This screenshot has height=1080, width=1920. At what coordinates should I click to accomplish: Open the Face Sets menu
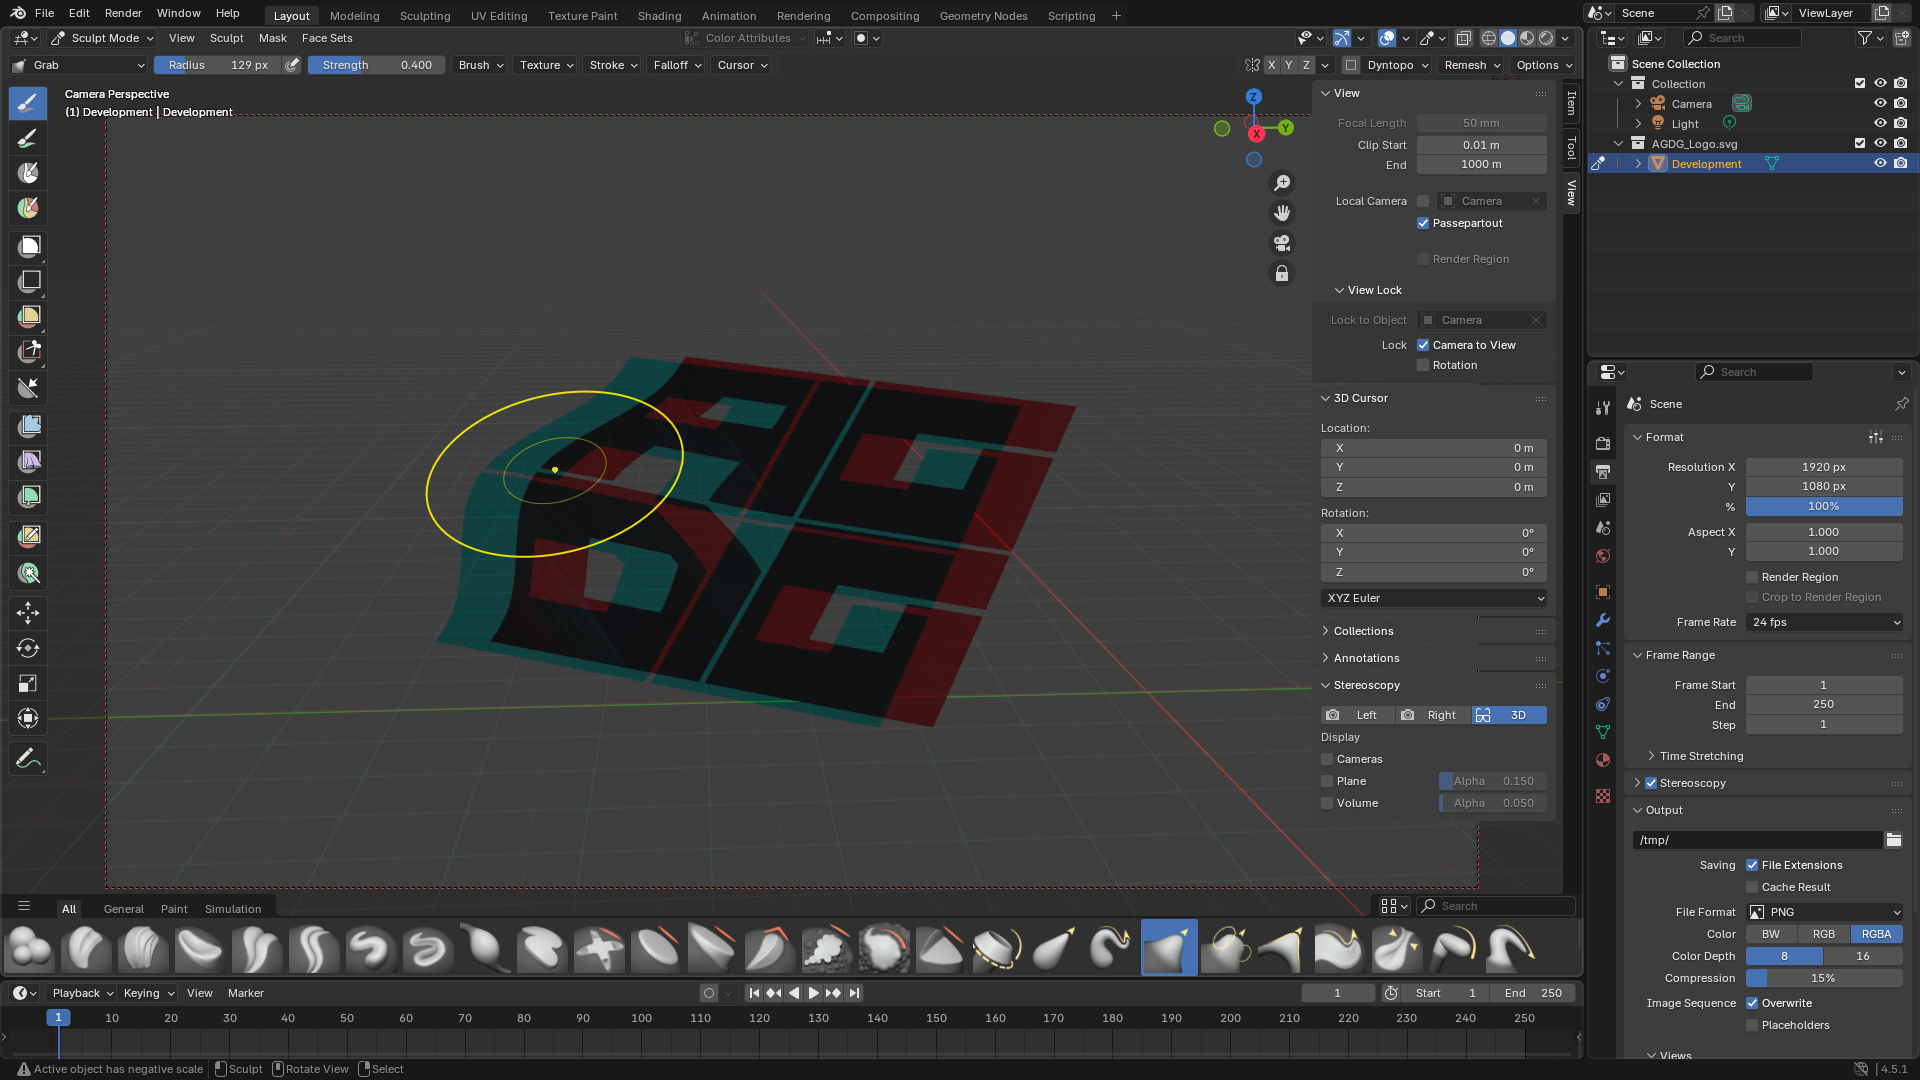[327, 38]
